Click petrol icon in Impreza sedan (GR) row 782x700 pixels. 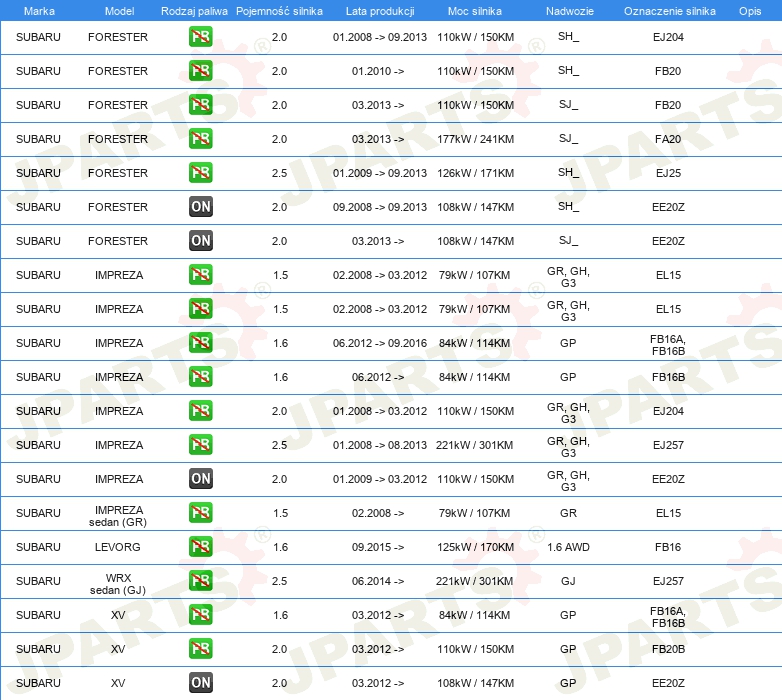click(200, 513)
